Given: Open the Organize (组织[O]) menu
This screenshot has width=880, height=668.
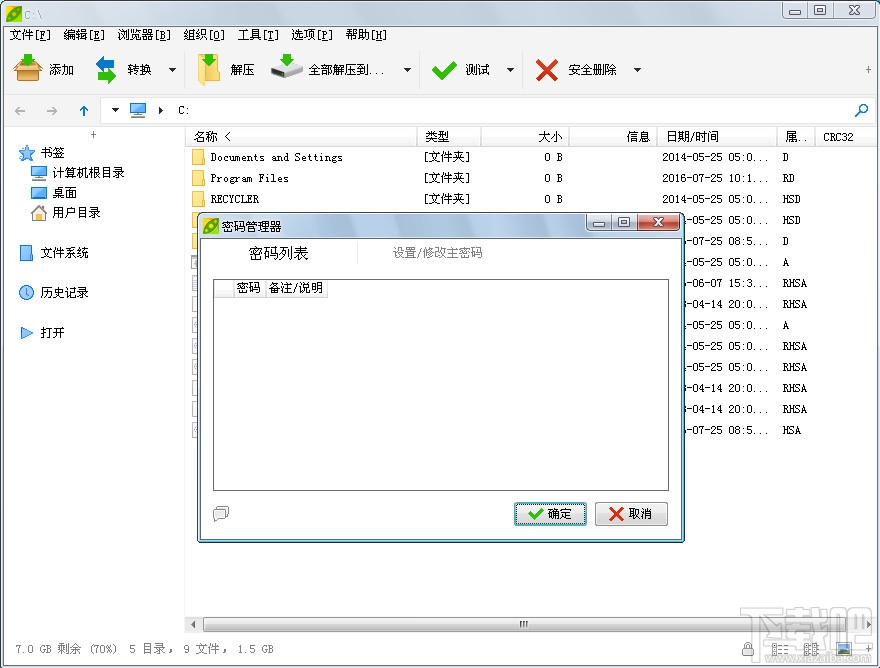Looking at the screenshot, I should 204,35.
